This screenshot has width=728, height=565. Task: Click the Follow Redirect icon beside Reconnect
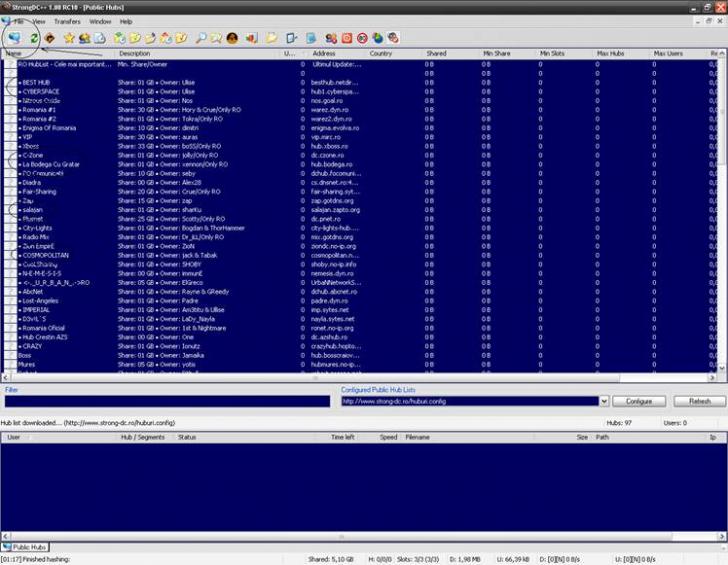click(48, 37)
